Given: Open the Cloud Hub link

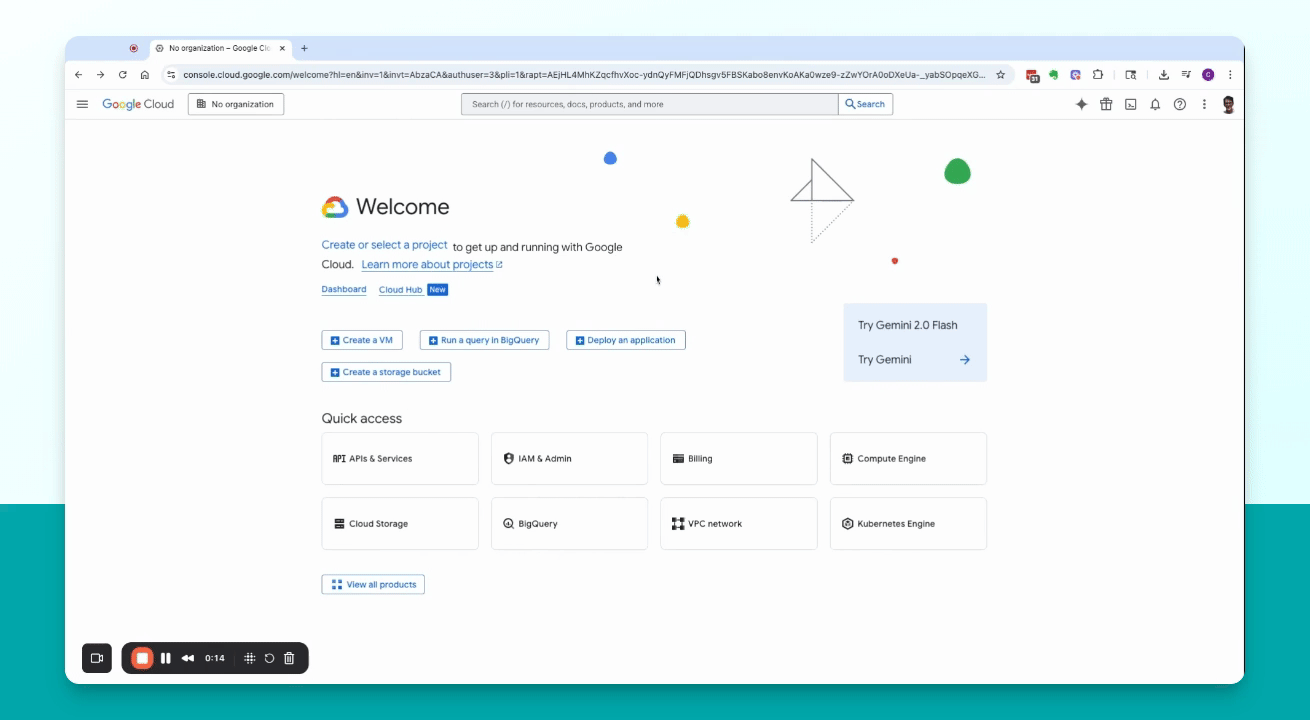Looking at the screenshot, I should click(x=400, y=290).
